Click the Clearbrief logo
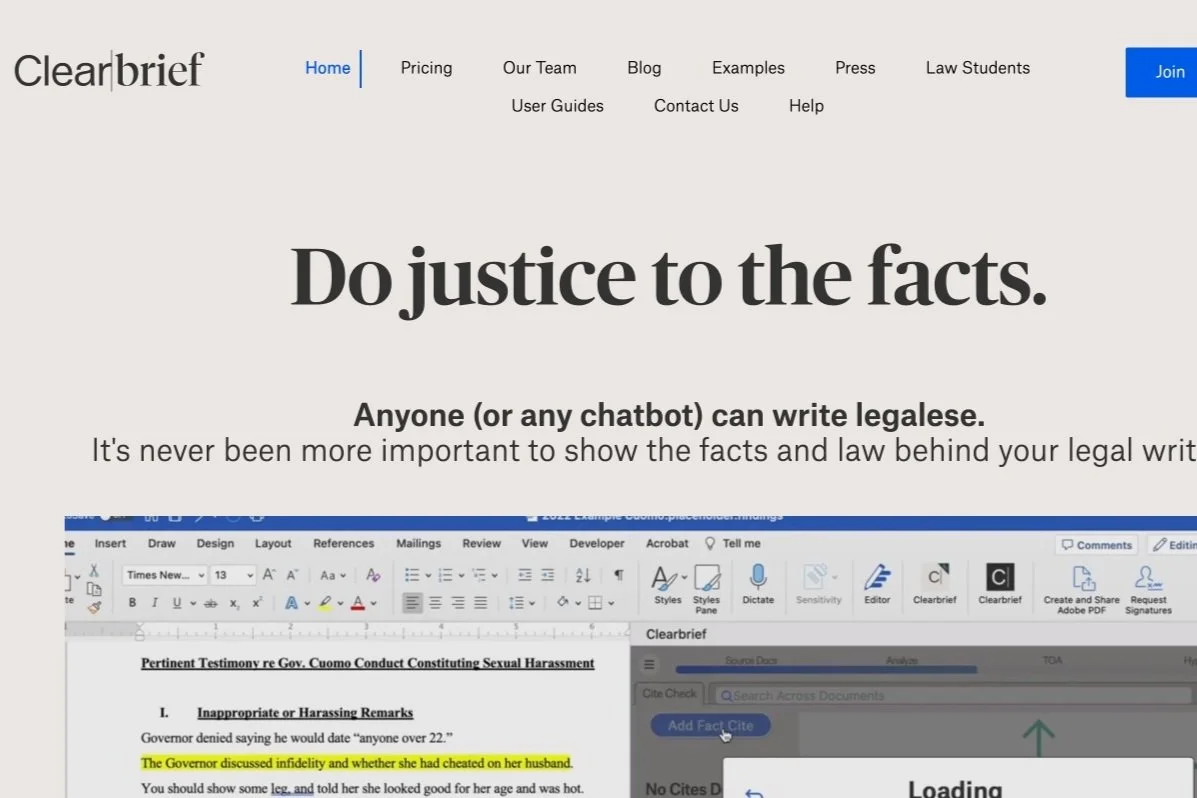The image size is (1197, 798). click(x=108, y=70)
